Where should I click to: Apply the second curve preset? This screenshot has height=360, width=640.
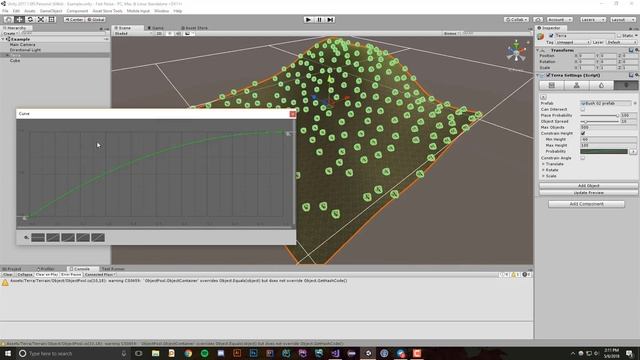53,238
